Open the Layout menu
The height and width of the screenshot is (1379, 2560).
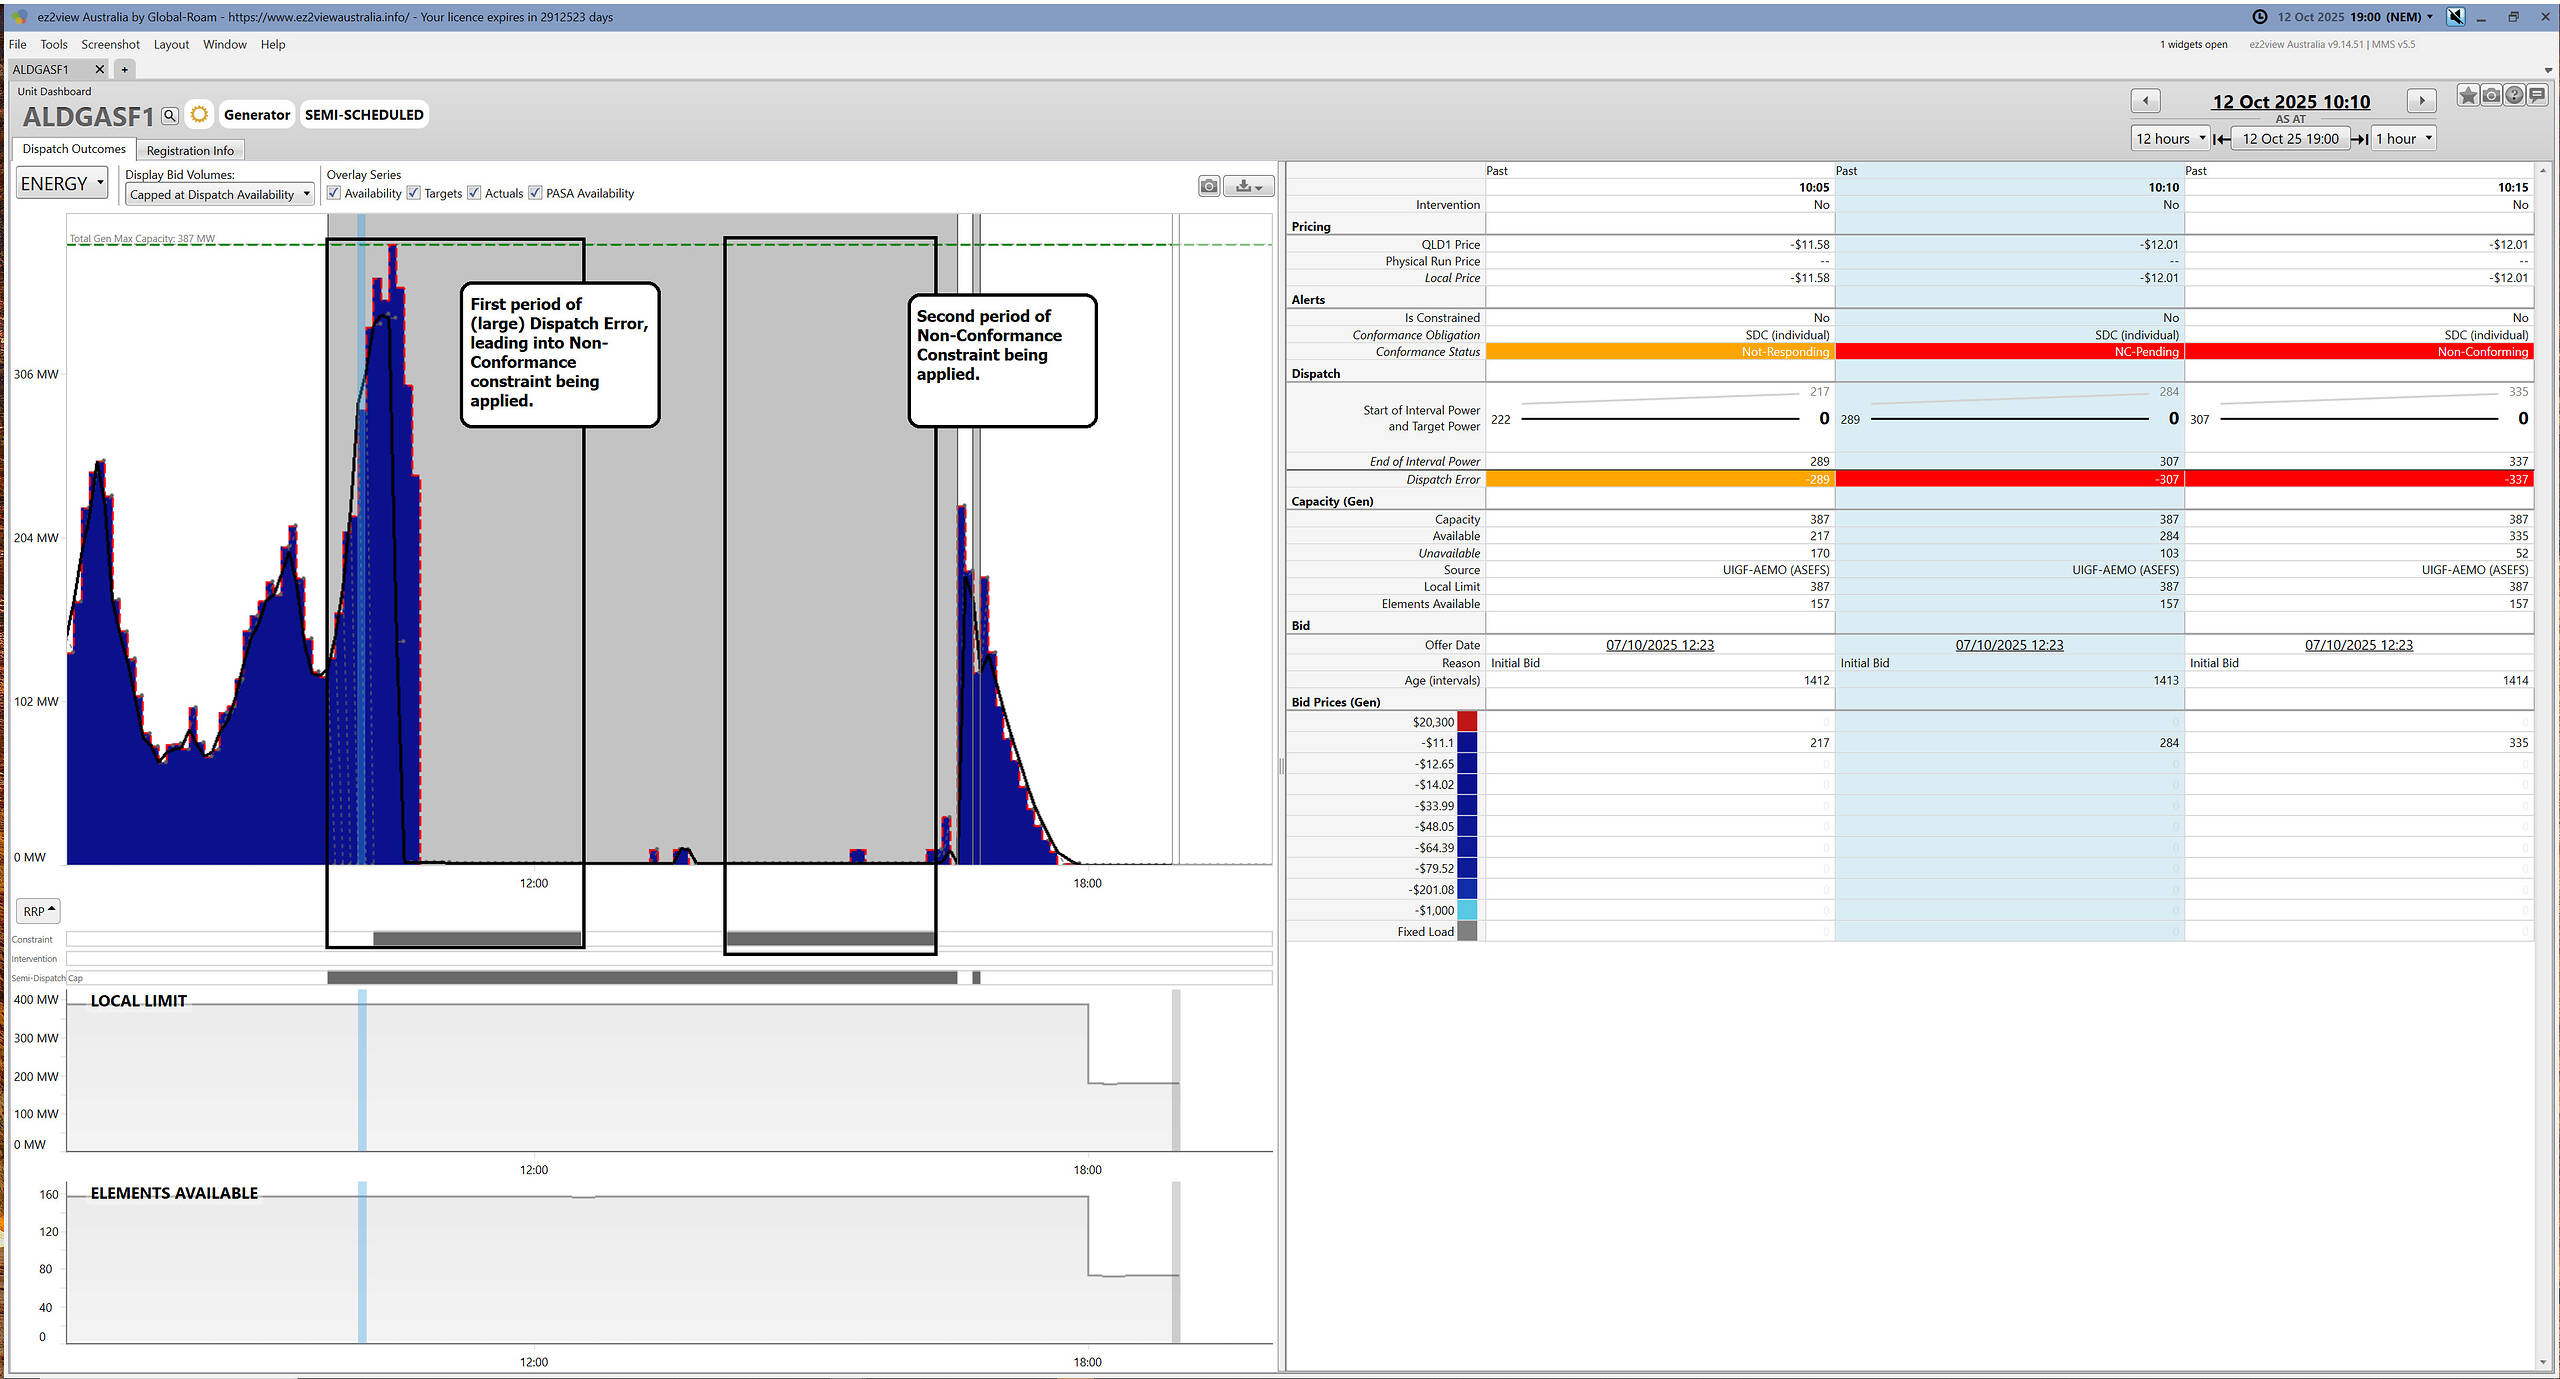pyautogui.click(x=171, y=45)
